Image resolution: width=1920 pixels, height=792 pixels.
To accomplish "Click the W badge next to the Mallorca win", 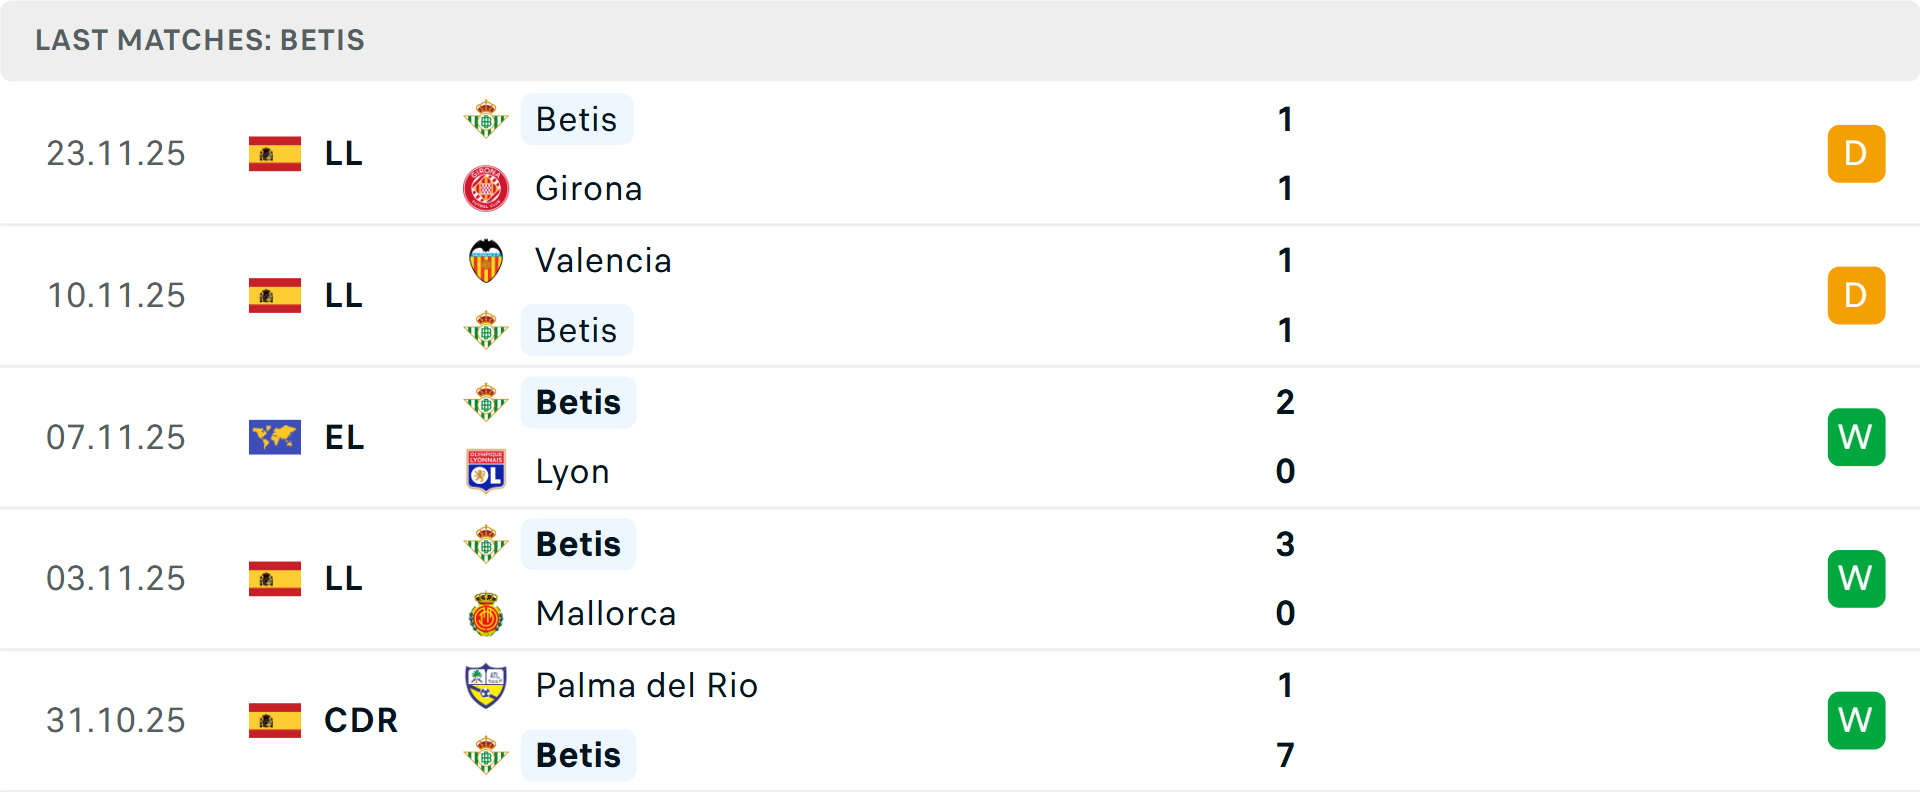I will (x=1856, y=578).
